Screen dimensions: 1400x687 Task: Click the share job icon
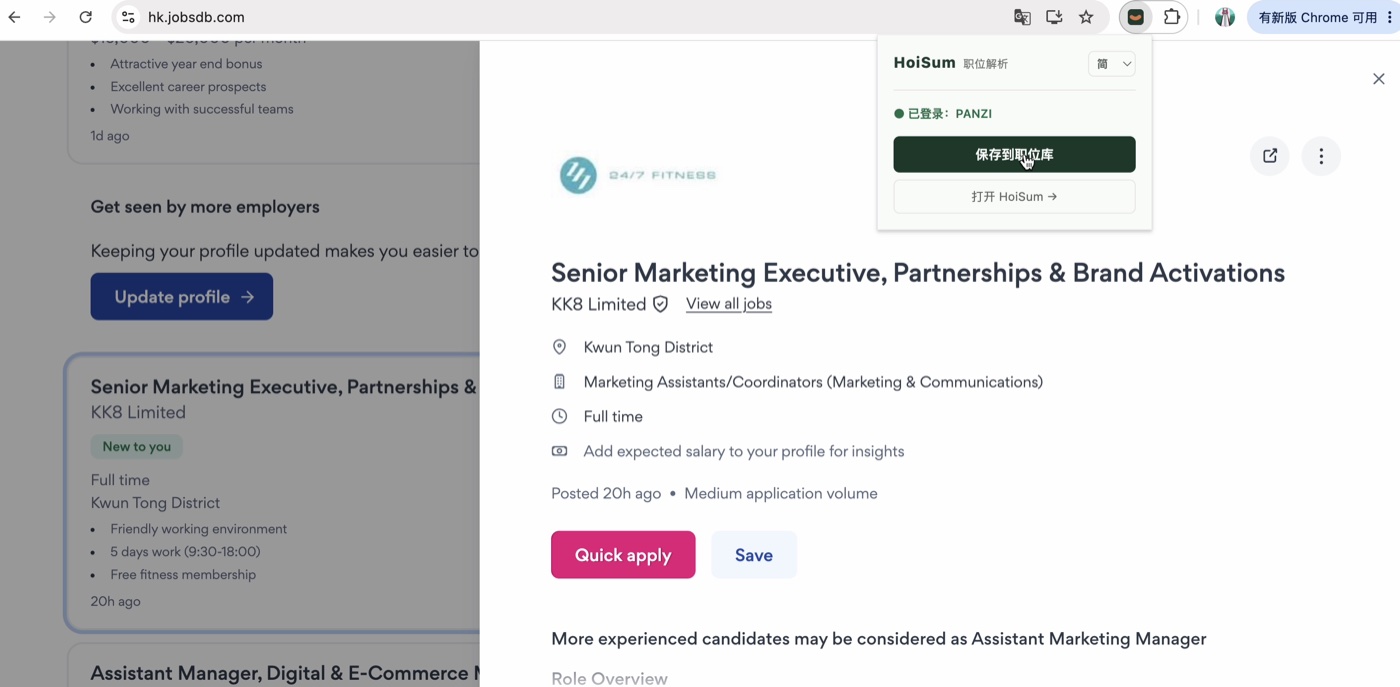click(x=1270, y=156)
